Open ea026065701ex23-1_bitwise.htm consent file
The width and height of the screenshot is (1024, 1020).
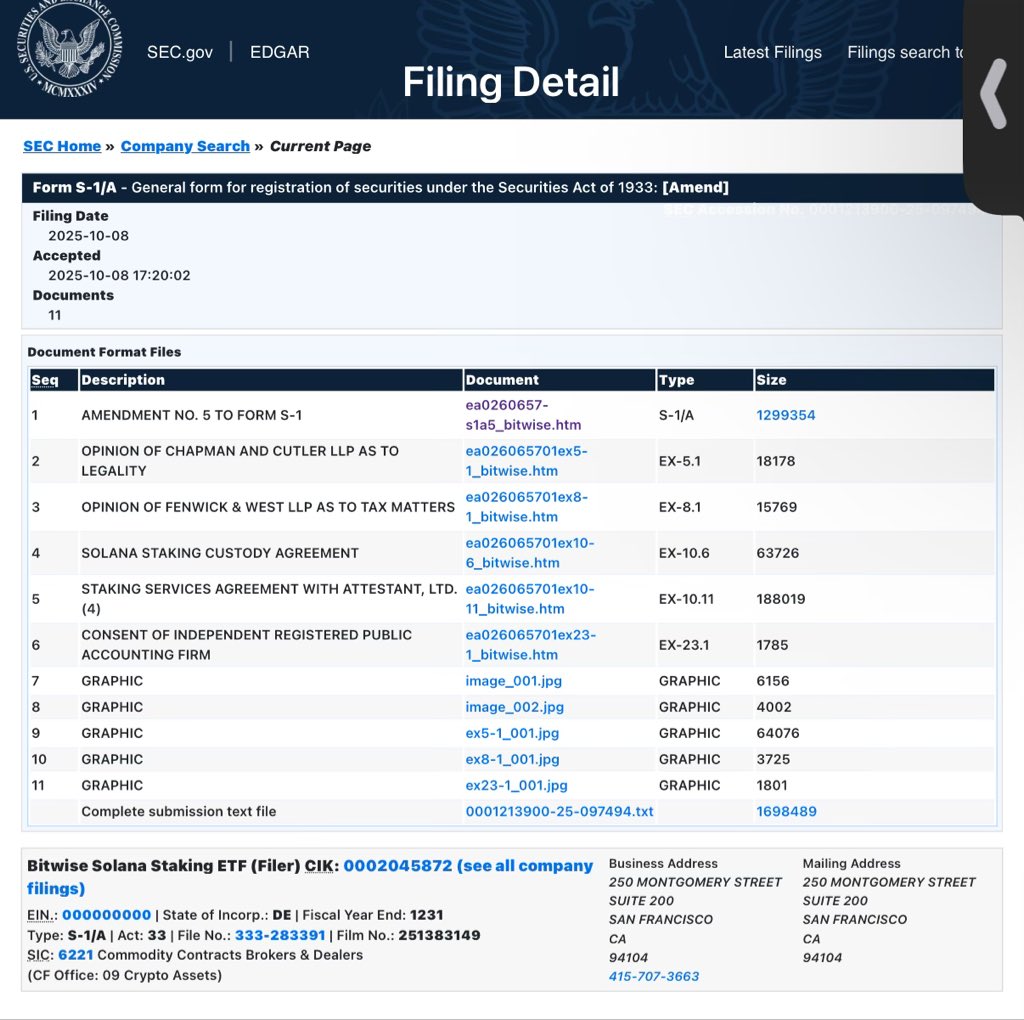[x=530, y=645]
